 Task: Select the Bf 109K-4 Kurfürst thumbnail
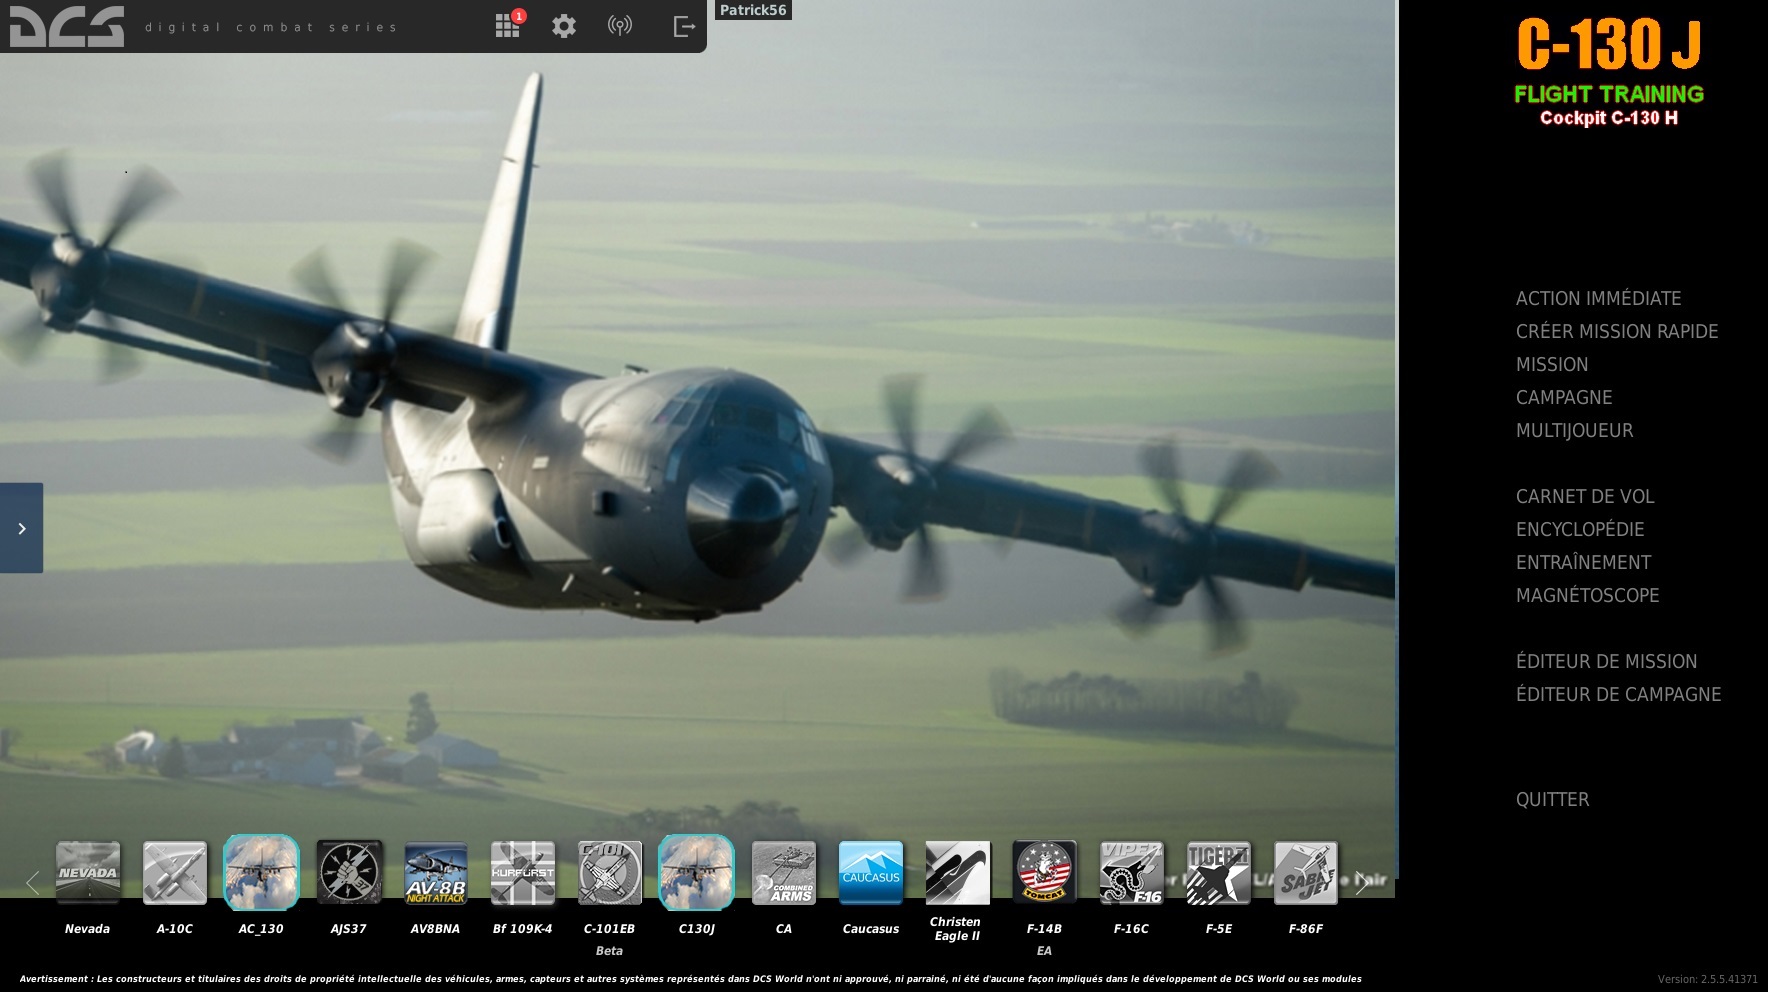pos(523,873)
